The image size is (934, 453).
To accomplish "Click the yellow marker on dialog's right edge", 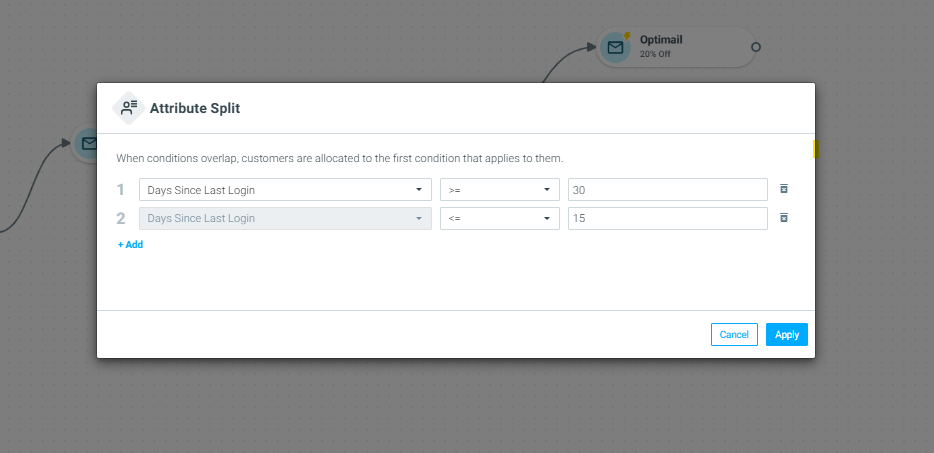I will (816, 149).
